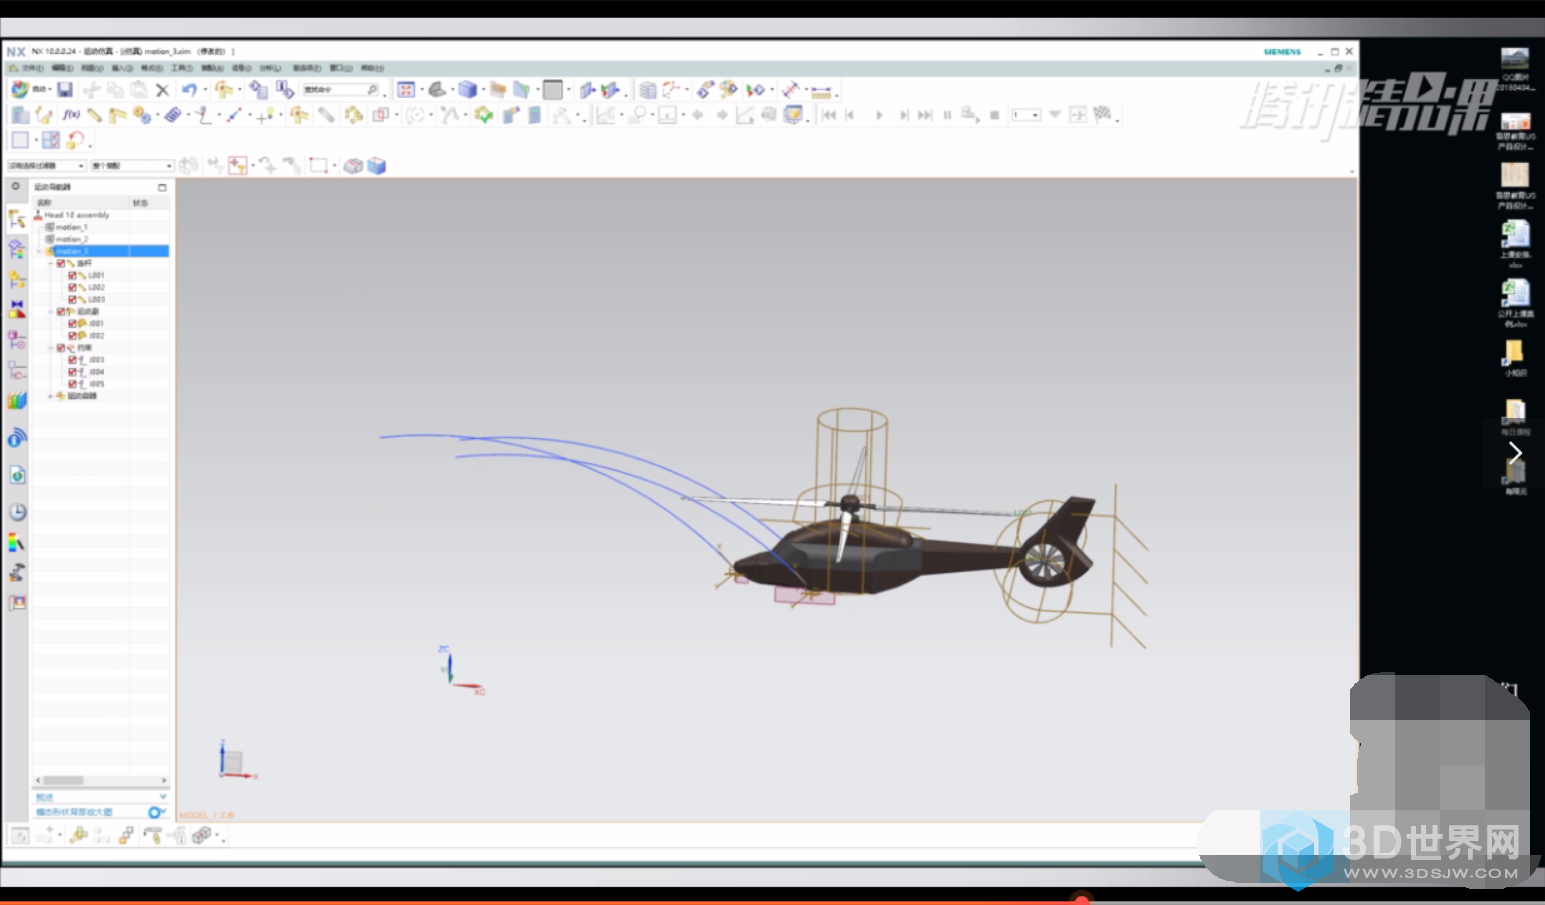The height and width of the screenshot is (905, 1545).
Task: Open the View menu
Action: (92, 68)
